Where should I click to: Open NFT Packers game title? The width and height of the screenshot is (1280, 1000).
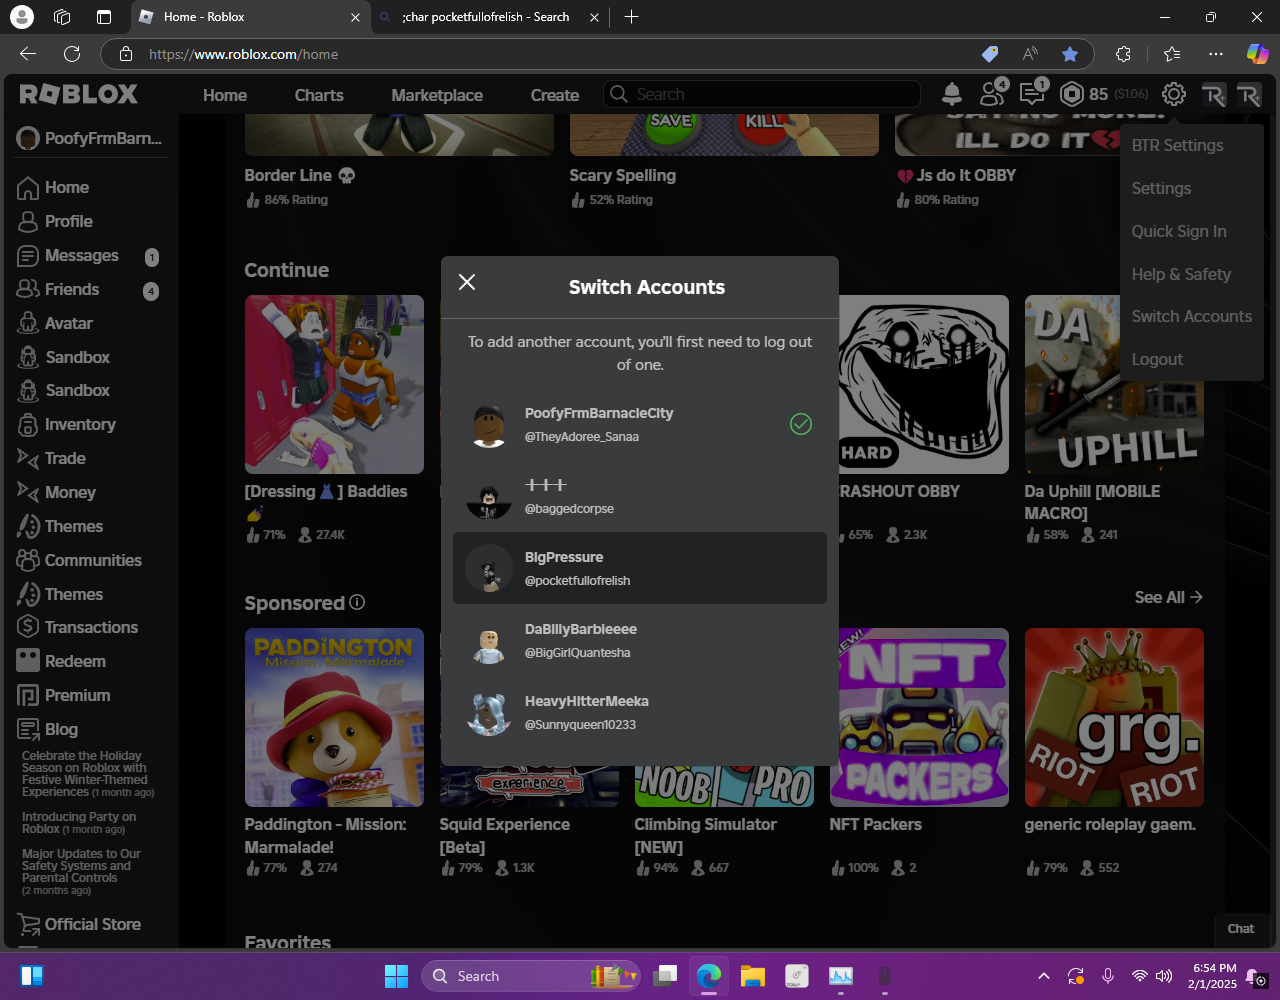pyautogui.click(x=875, y=825)
